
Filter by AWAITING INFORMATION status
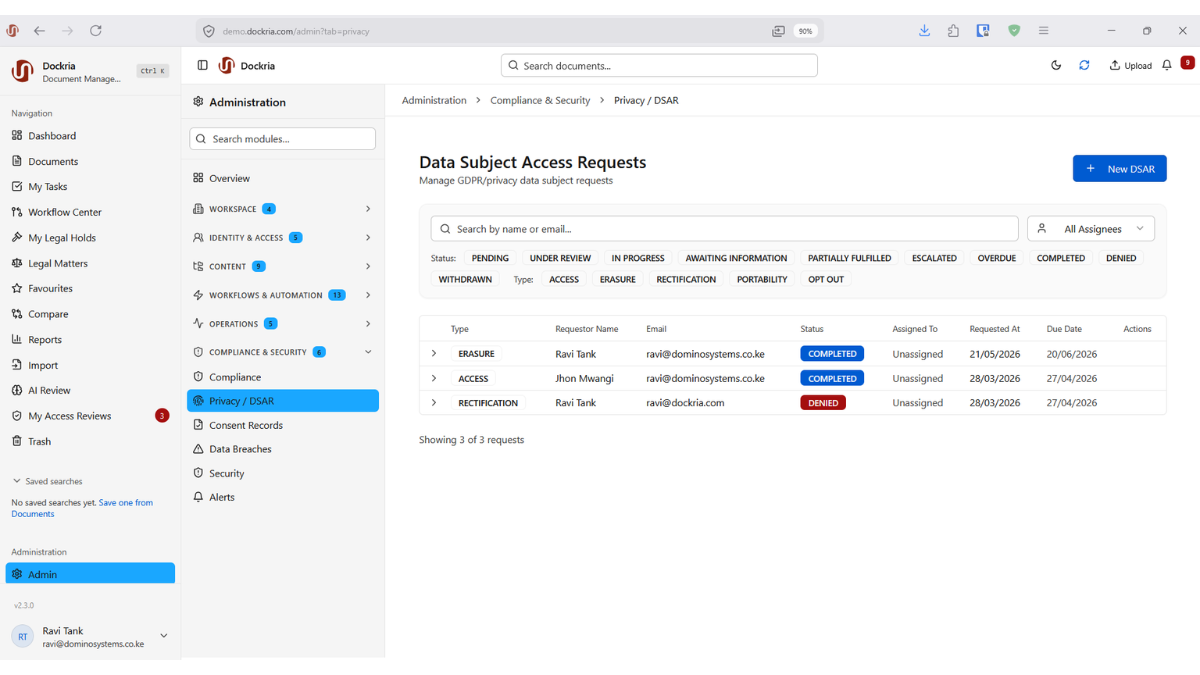coord(736,258)
